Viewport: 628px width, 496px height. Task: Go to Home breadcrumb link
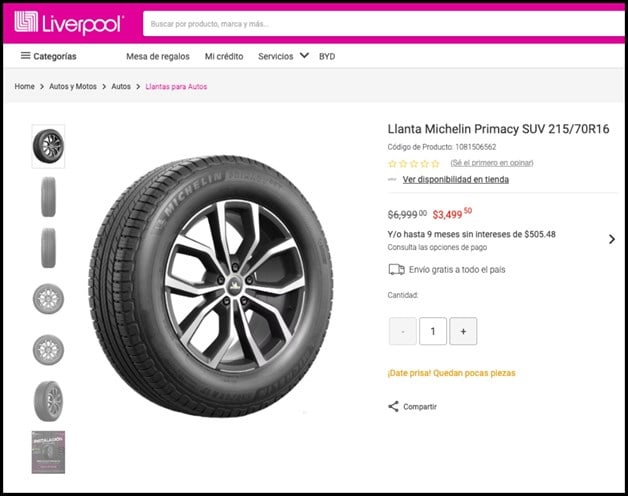(x=25, y=87)
